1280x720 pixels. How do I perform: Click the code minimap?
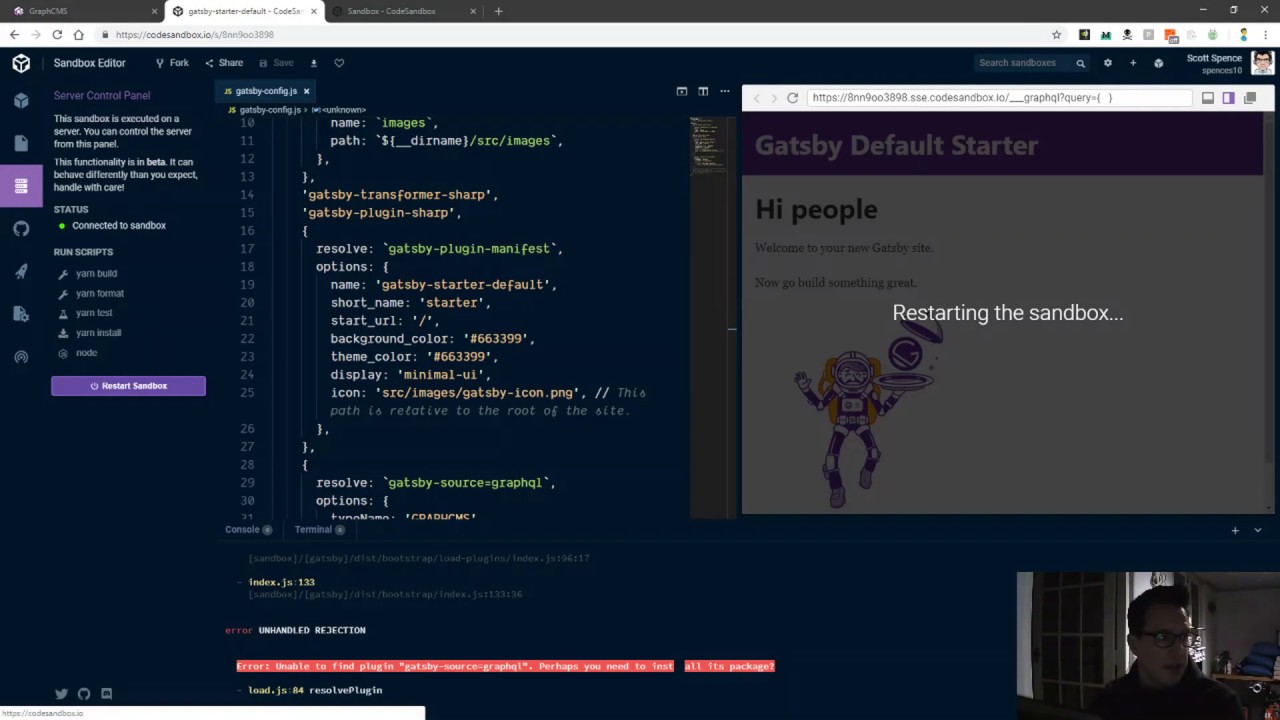(x=708, y=147)
